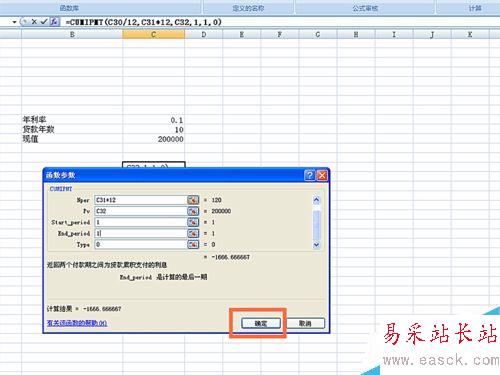
Task: Click the Pv input field containing C32
Action: click(x=141, y=211)
